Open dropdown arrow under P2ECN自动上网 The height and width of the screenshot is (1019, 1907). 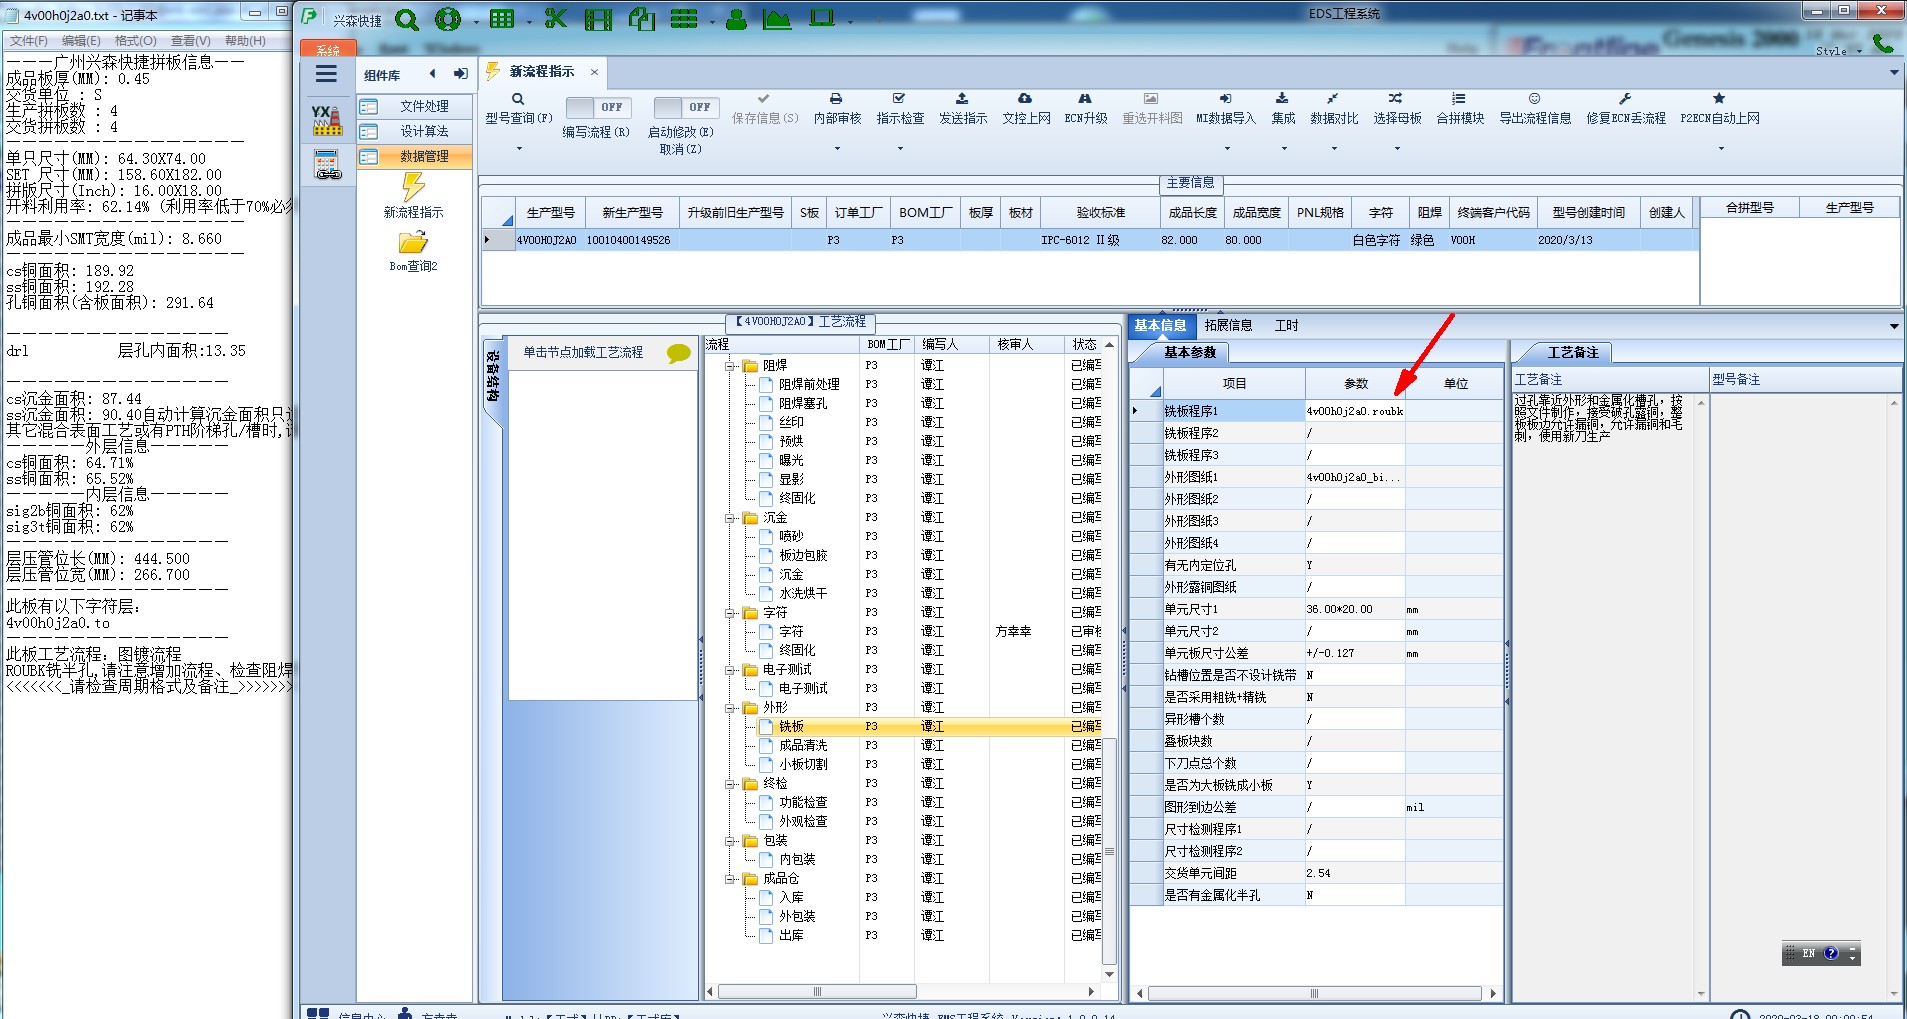pos(1721,149)
